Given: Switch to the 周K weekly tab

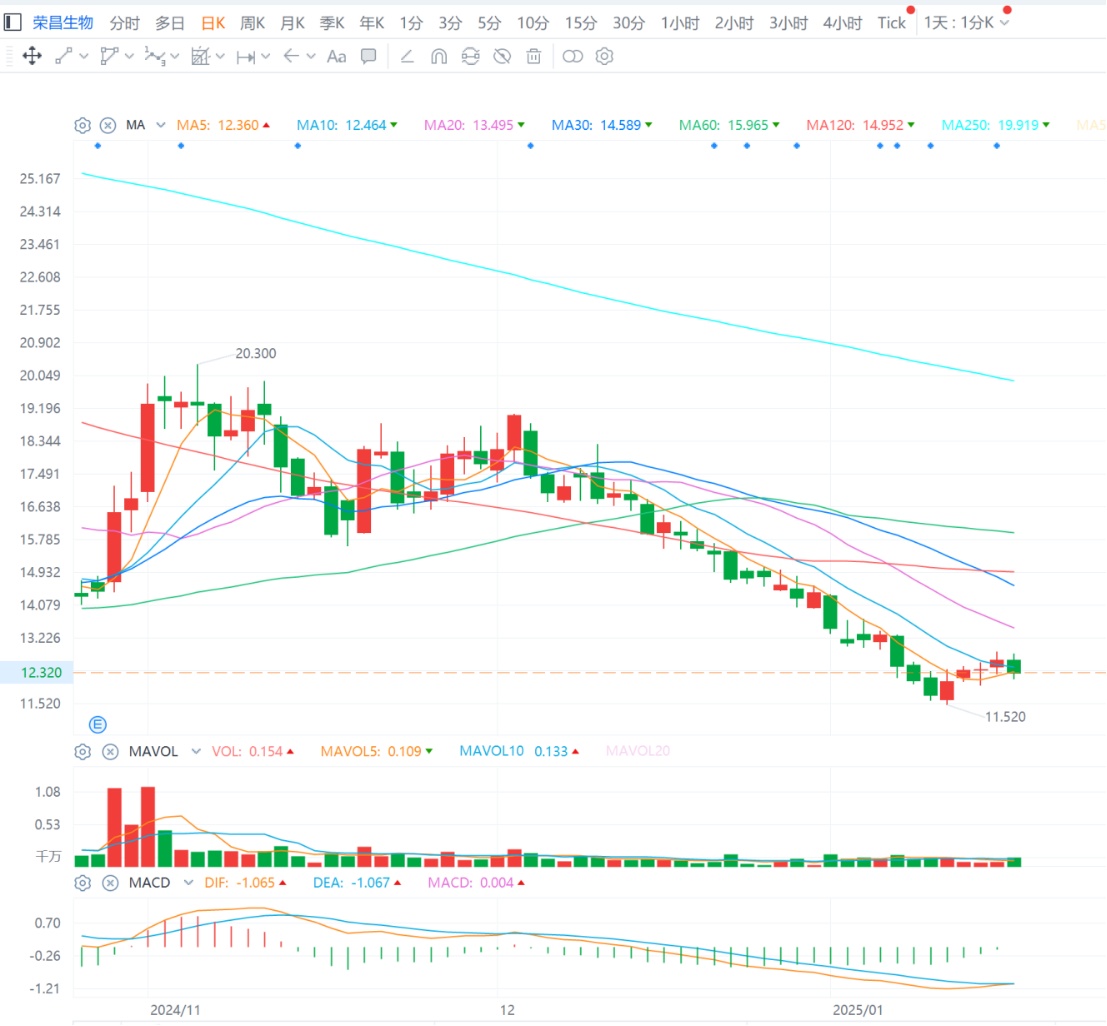Looking at the screenshot, I should point(253,23).
